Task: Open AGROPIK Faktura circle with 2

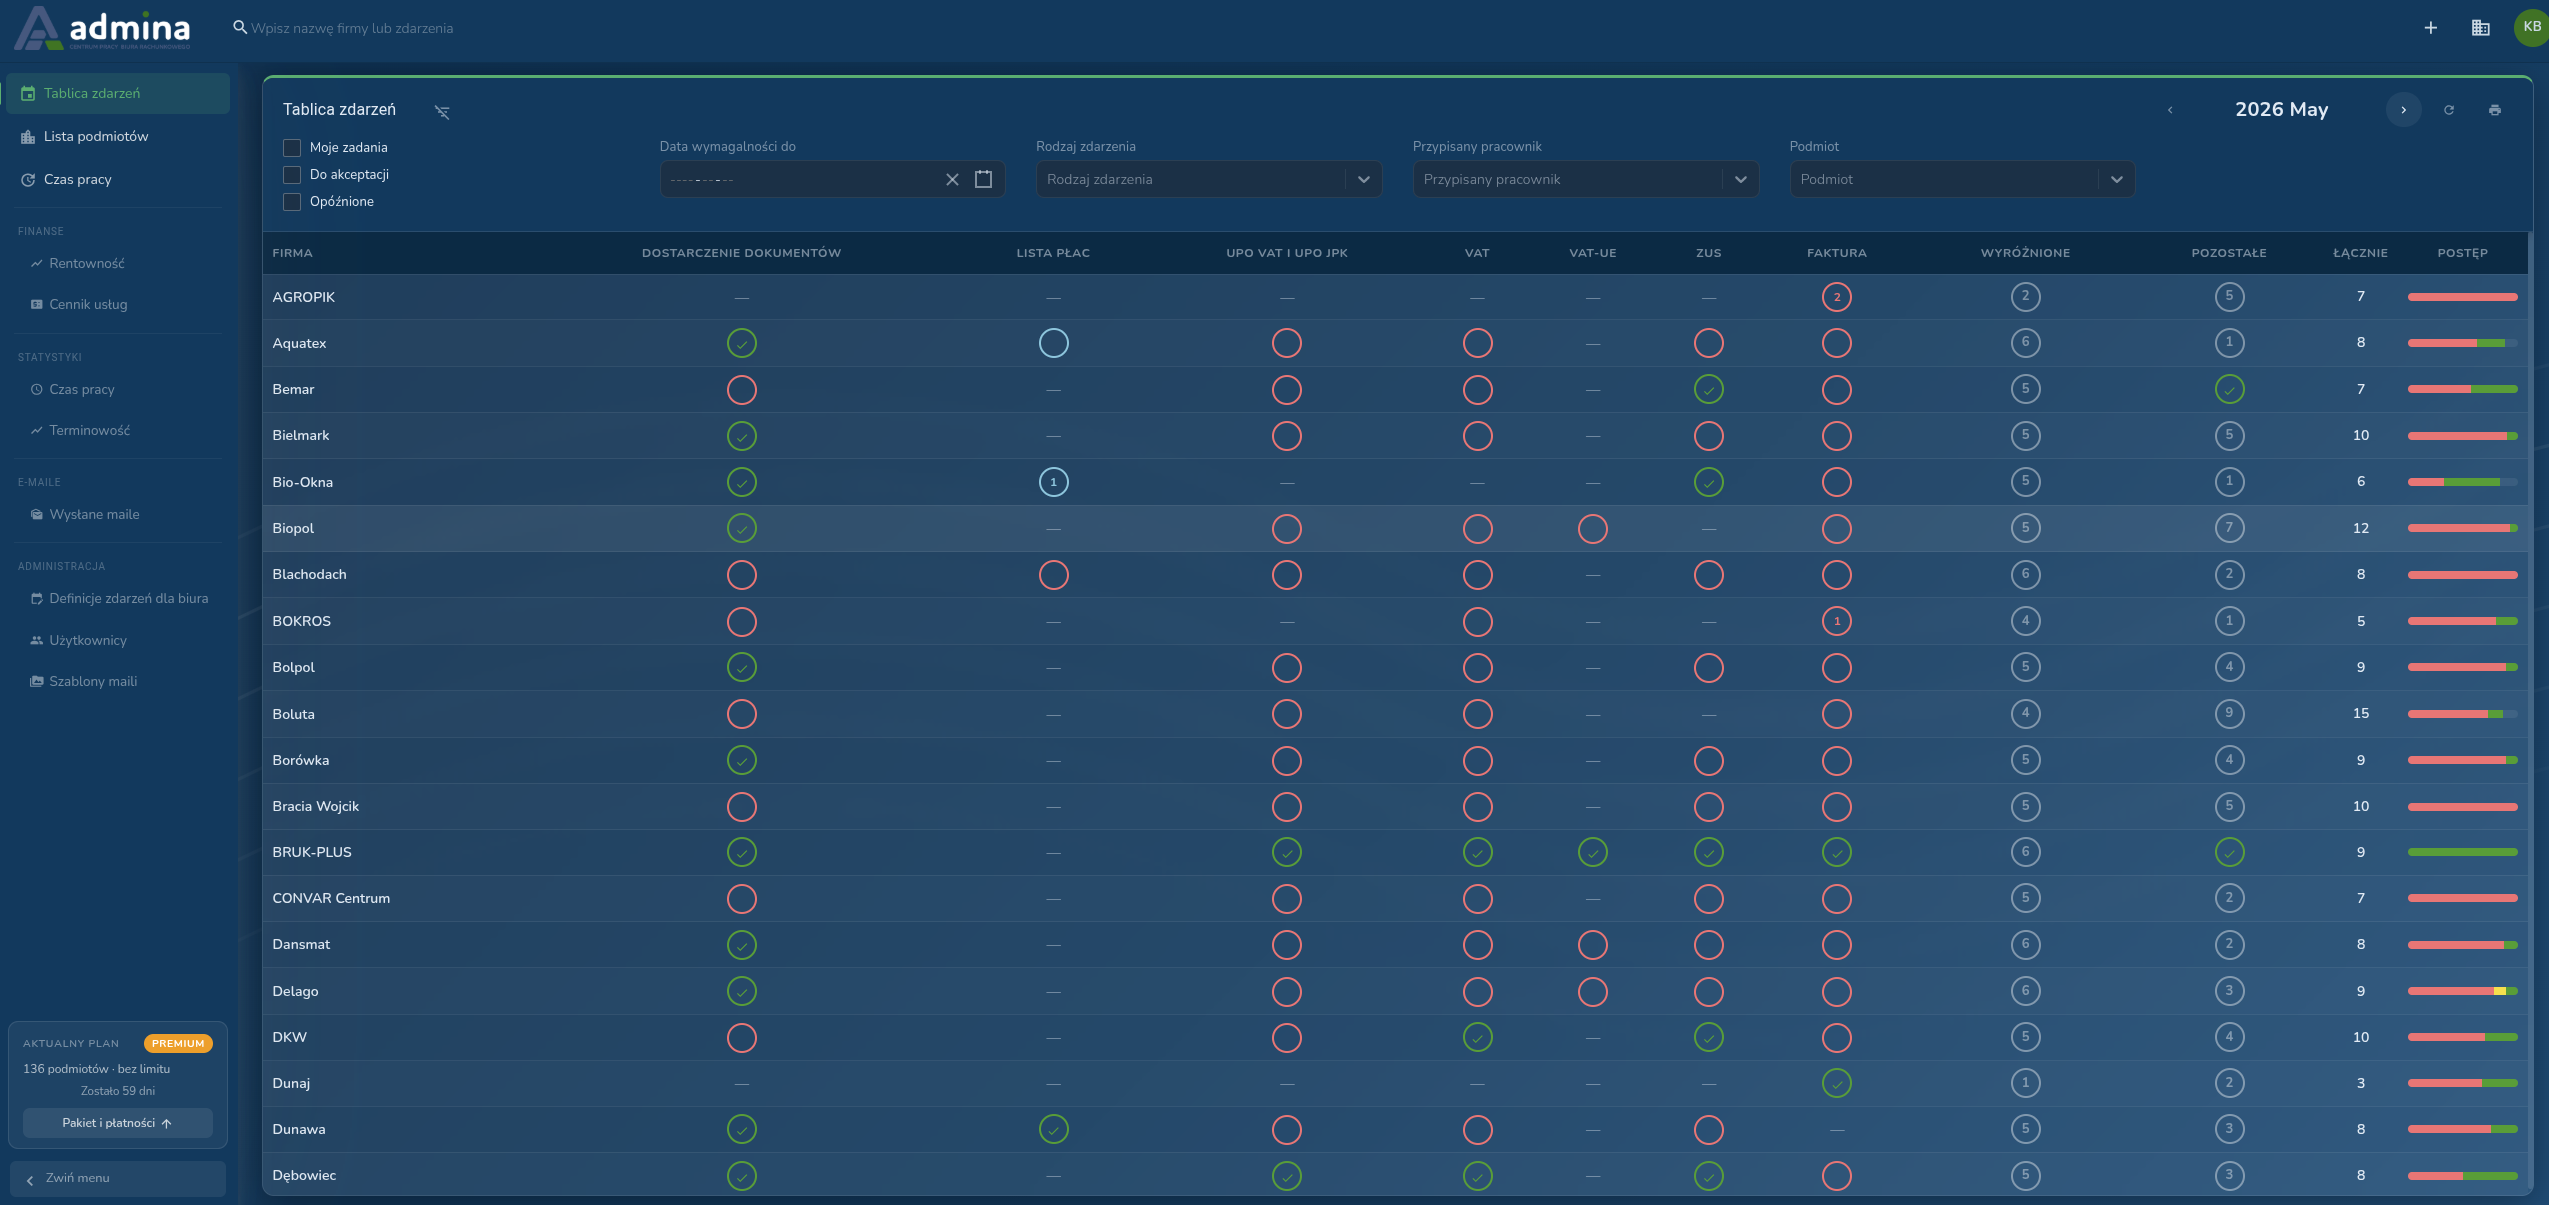Action: 1837,297
